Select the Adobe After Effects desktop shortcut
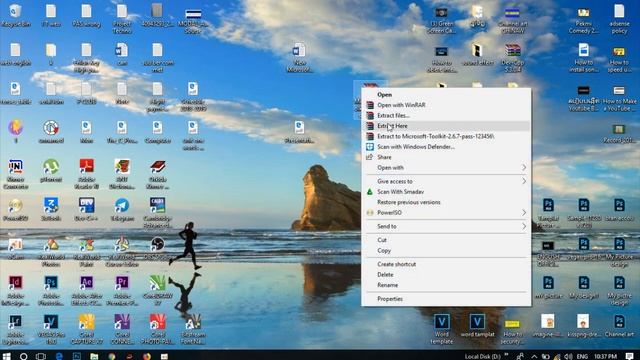Screen dimensions: 640x360 pyautogui.click(x=87, y=291)
